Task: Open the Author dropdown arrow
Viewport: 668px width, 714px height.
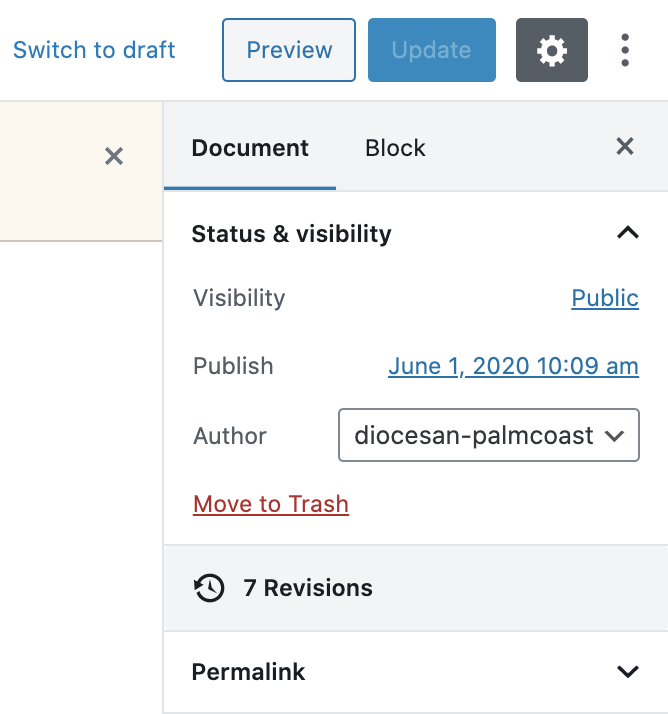Action: [616, 436]
